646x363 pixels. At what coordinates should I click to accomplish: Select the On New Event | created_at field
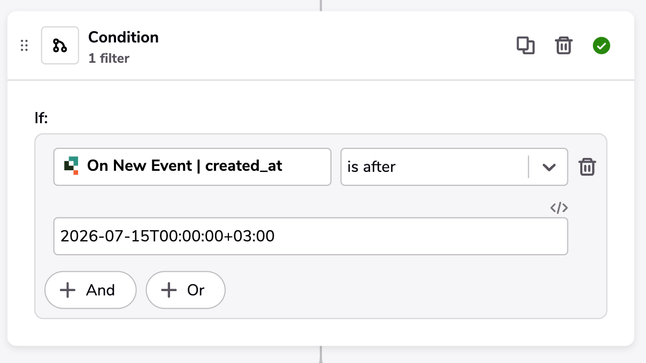pos(192,167)
